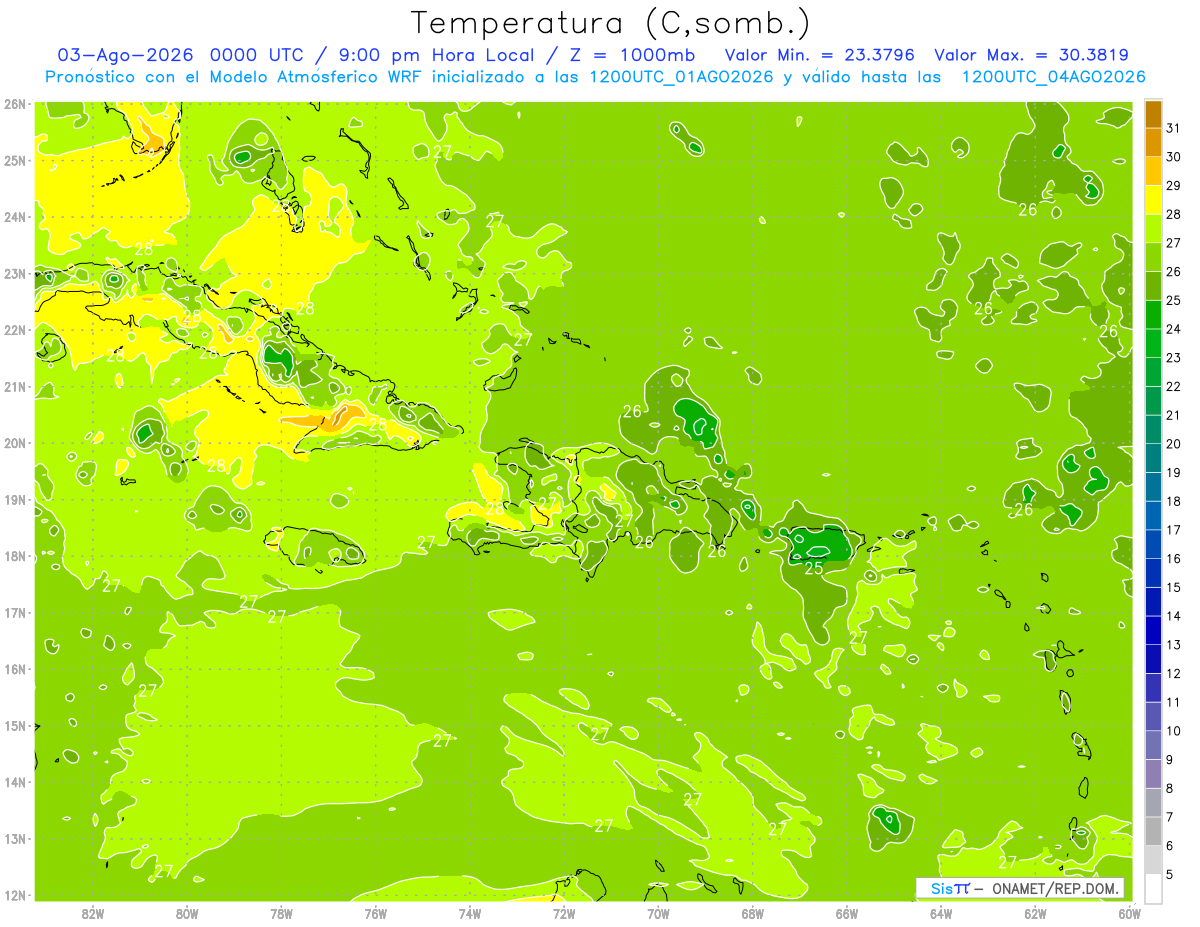
Task: Click the 62W longitude axis label
Action: click(x=1035, y=913)
